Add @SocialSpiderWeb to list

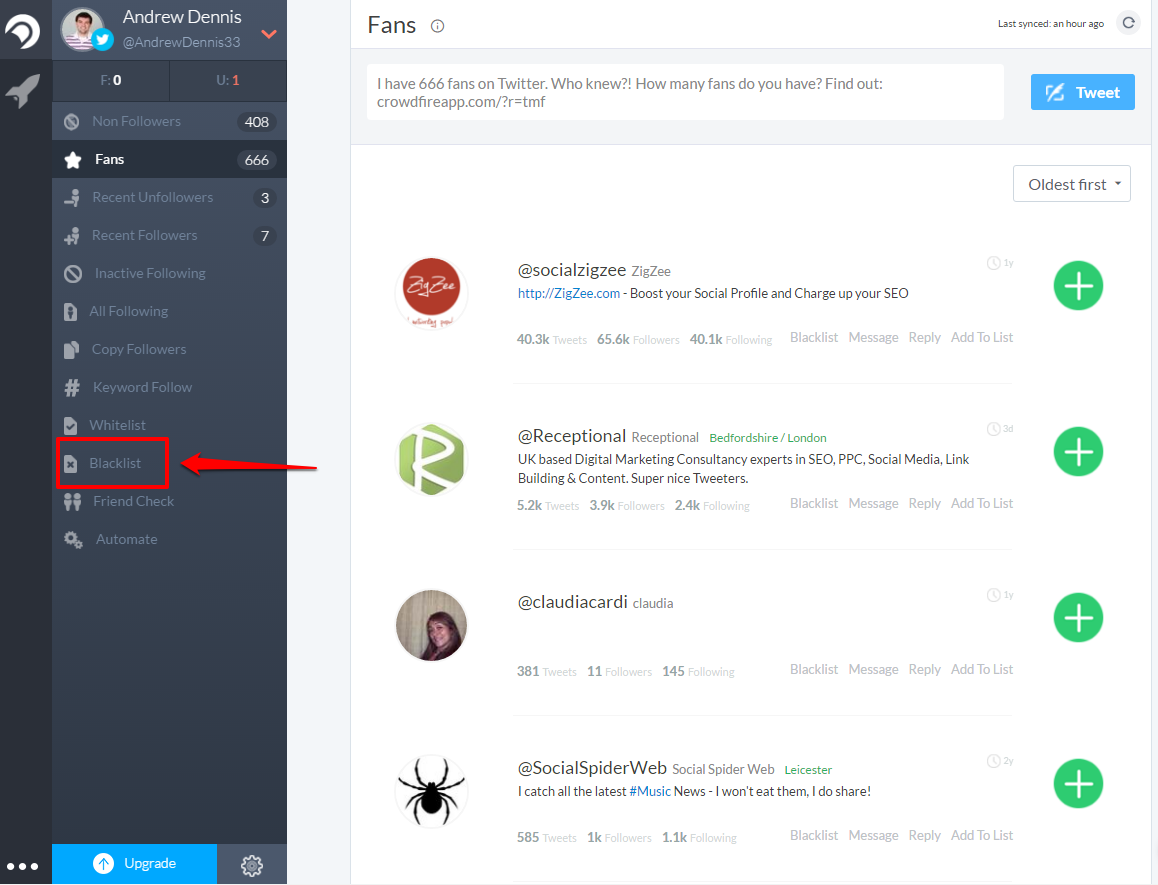(x=981, y=836)
